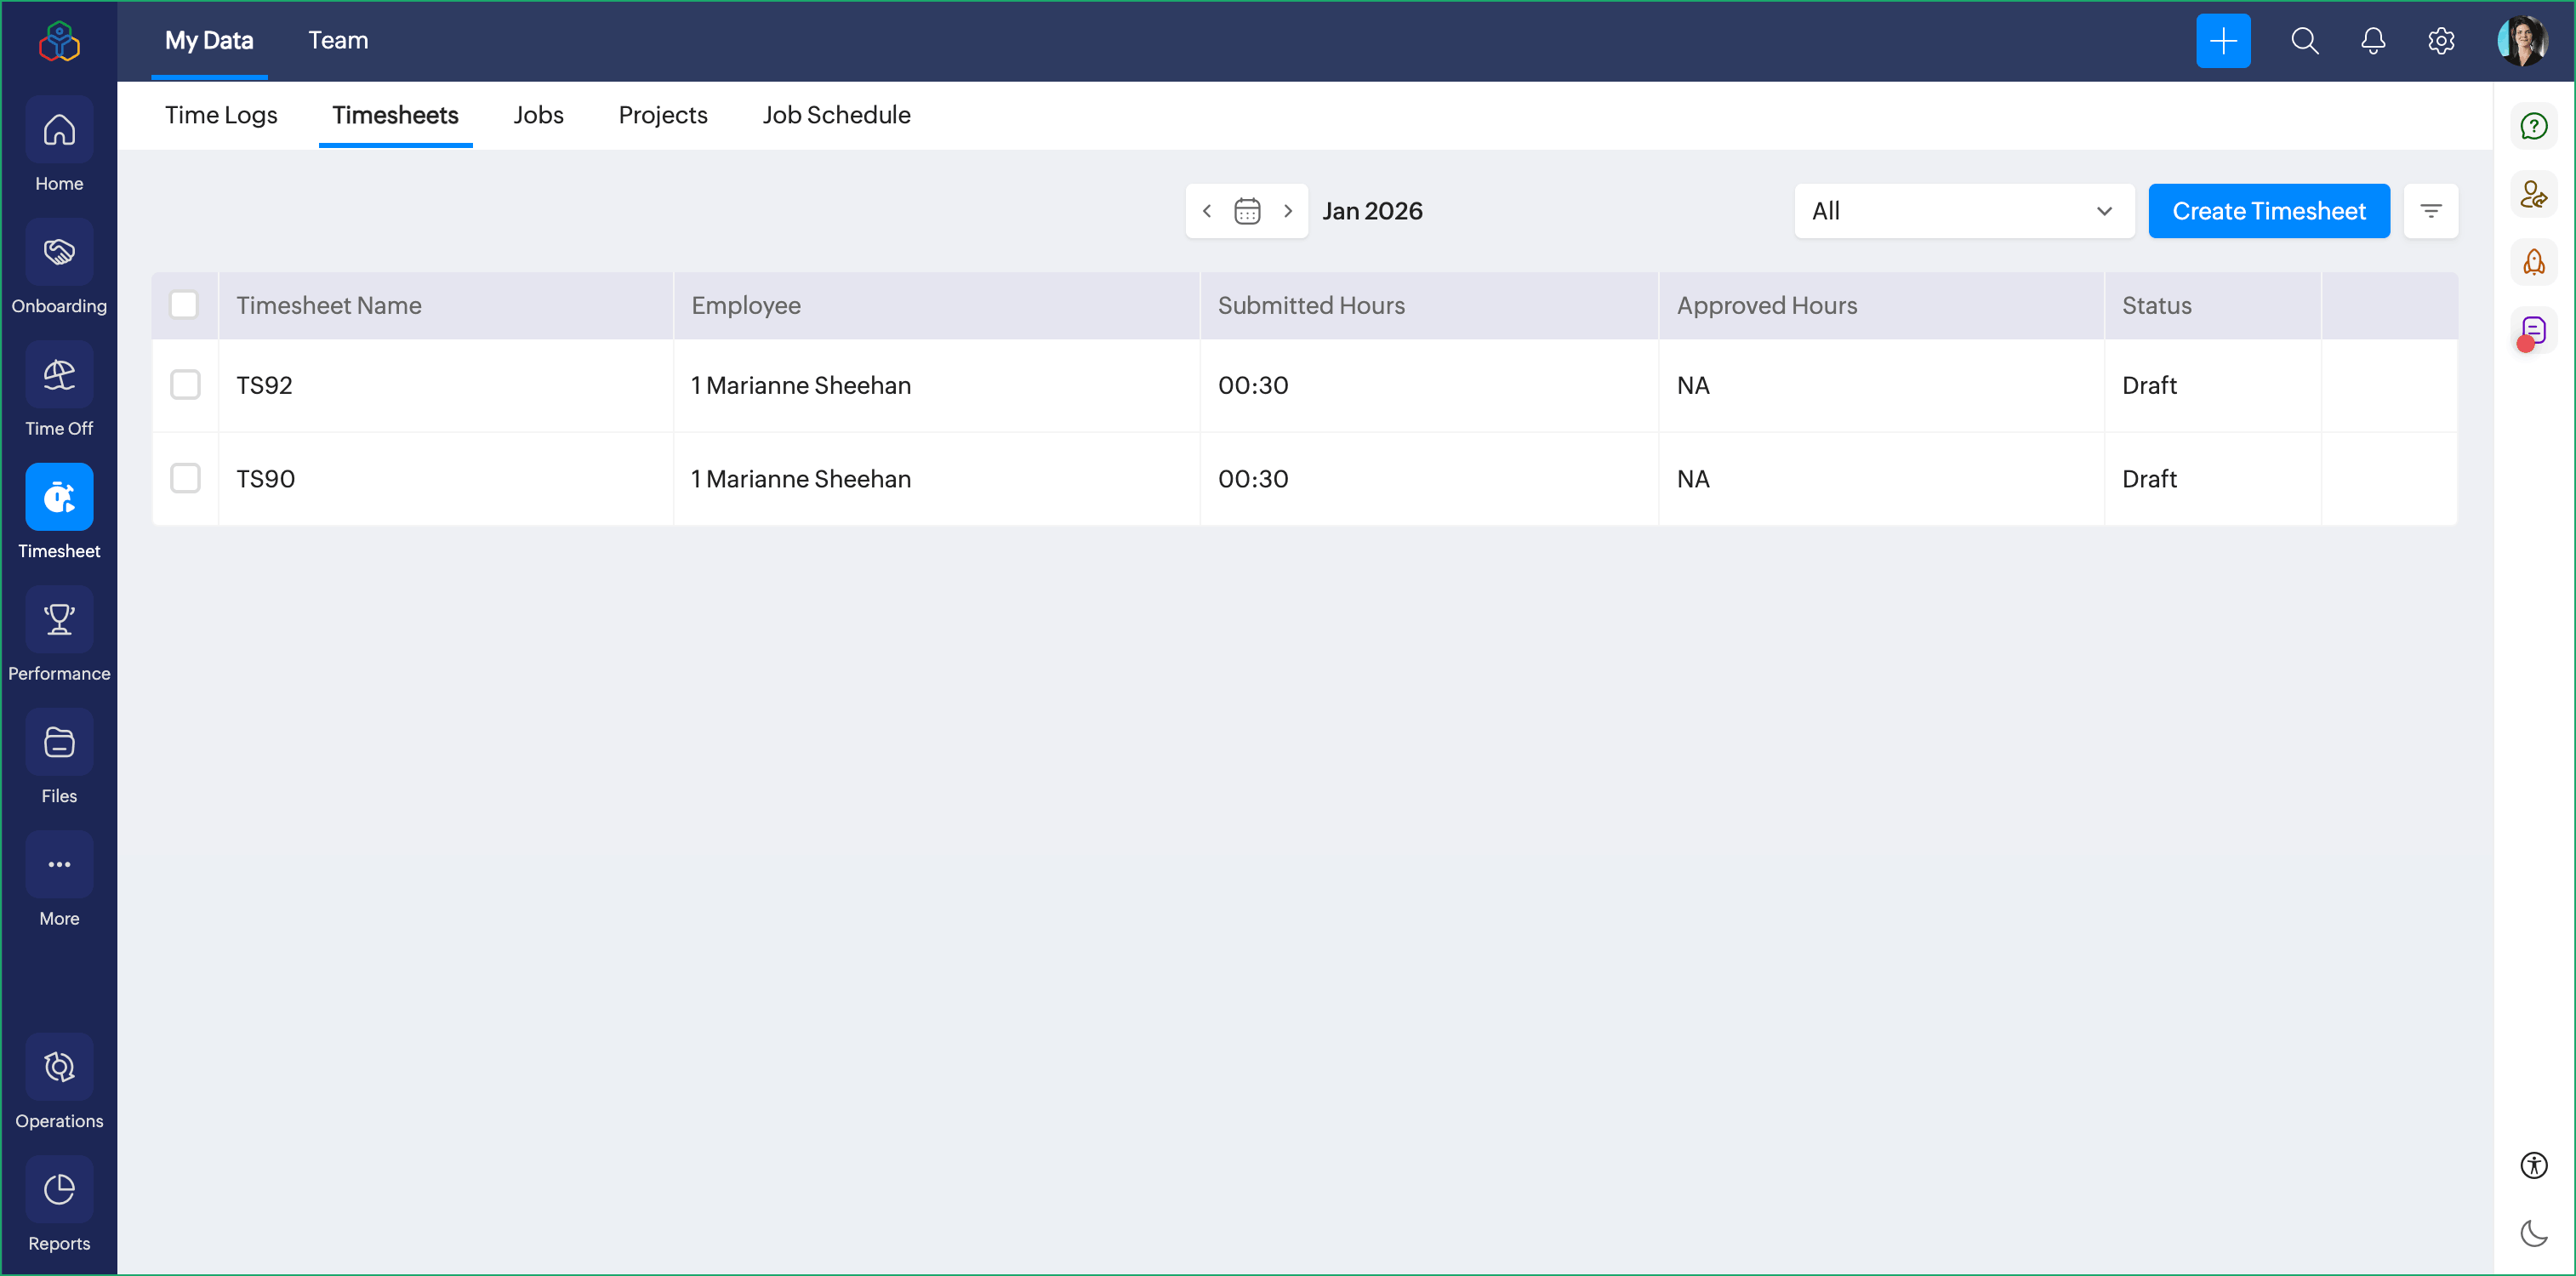Advance to the next month arrow

pos(1288,211)
